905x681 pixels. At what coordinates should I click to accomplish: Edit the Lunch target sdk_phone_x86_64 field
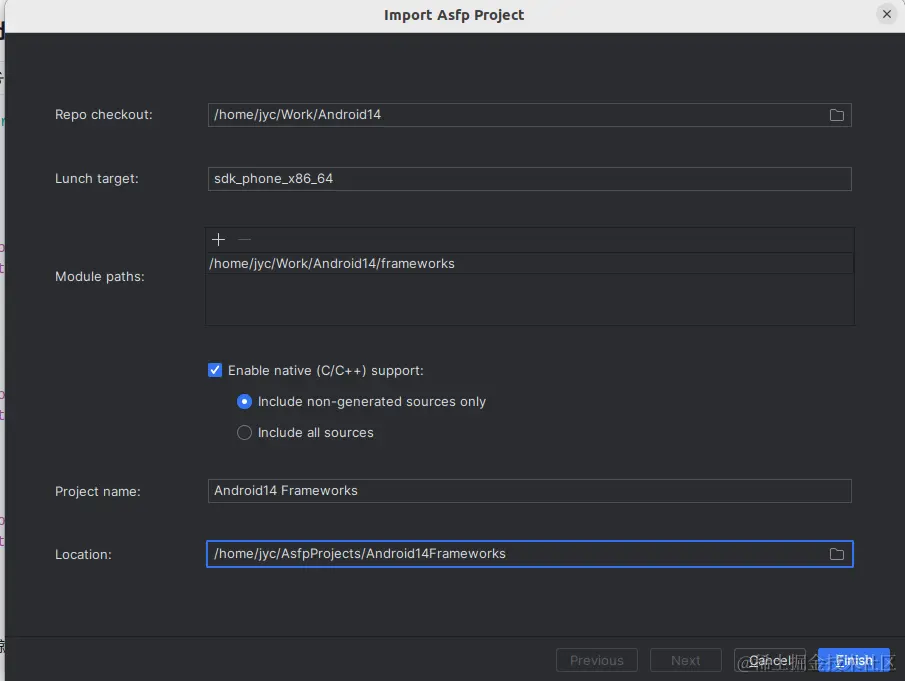click(500, 179)
